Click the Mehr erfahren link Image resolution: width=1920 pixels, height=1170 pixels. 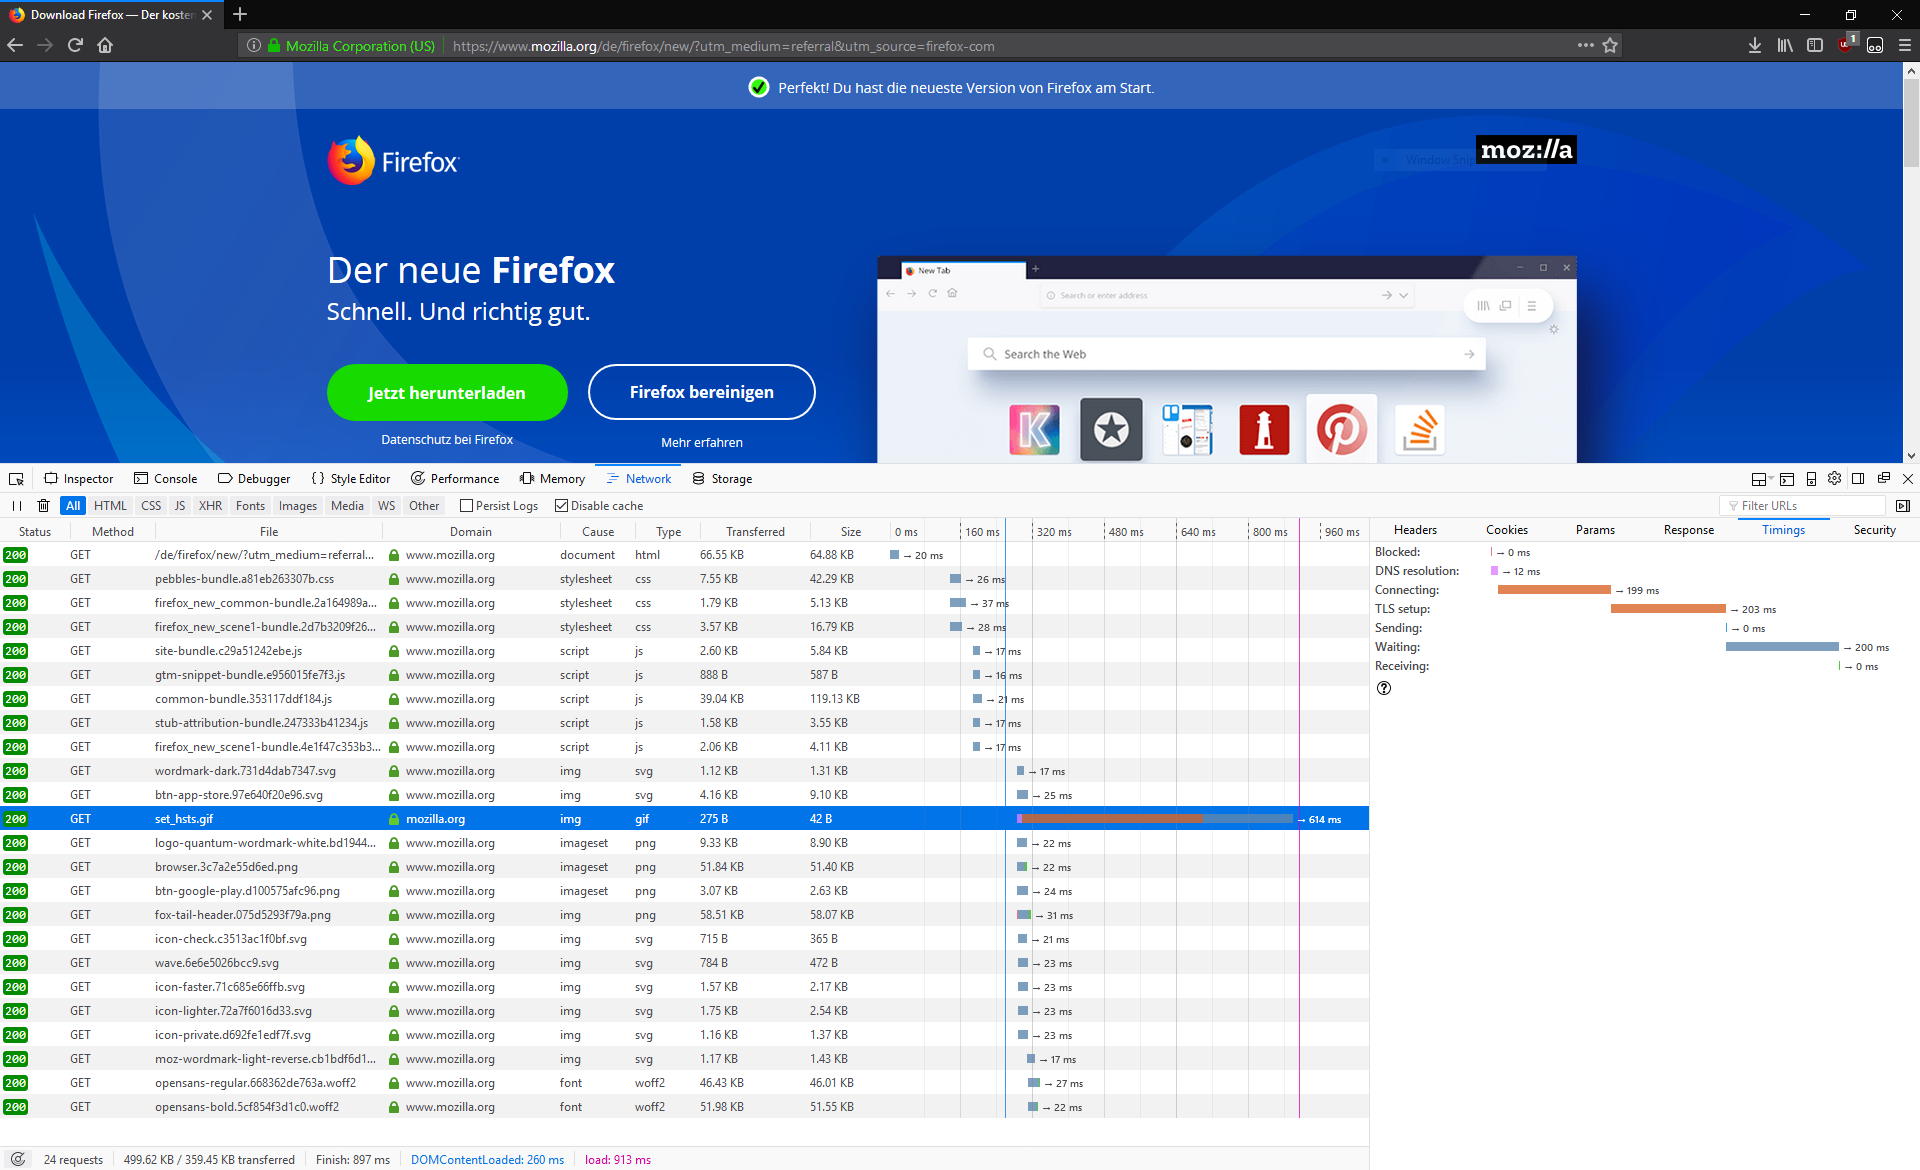pyautogui.click(x=701, y=442)
